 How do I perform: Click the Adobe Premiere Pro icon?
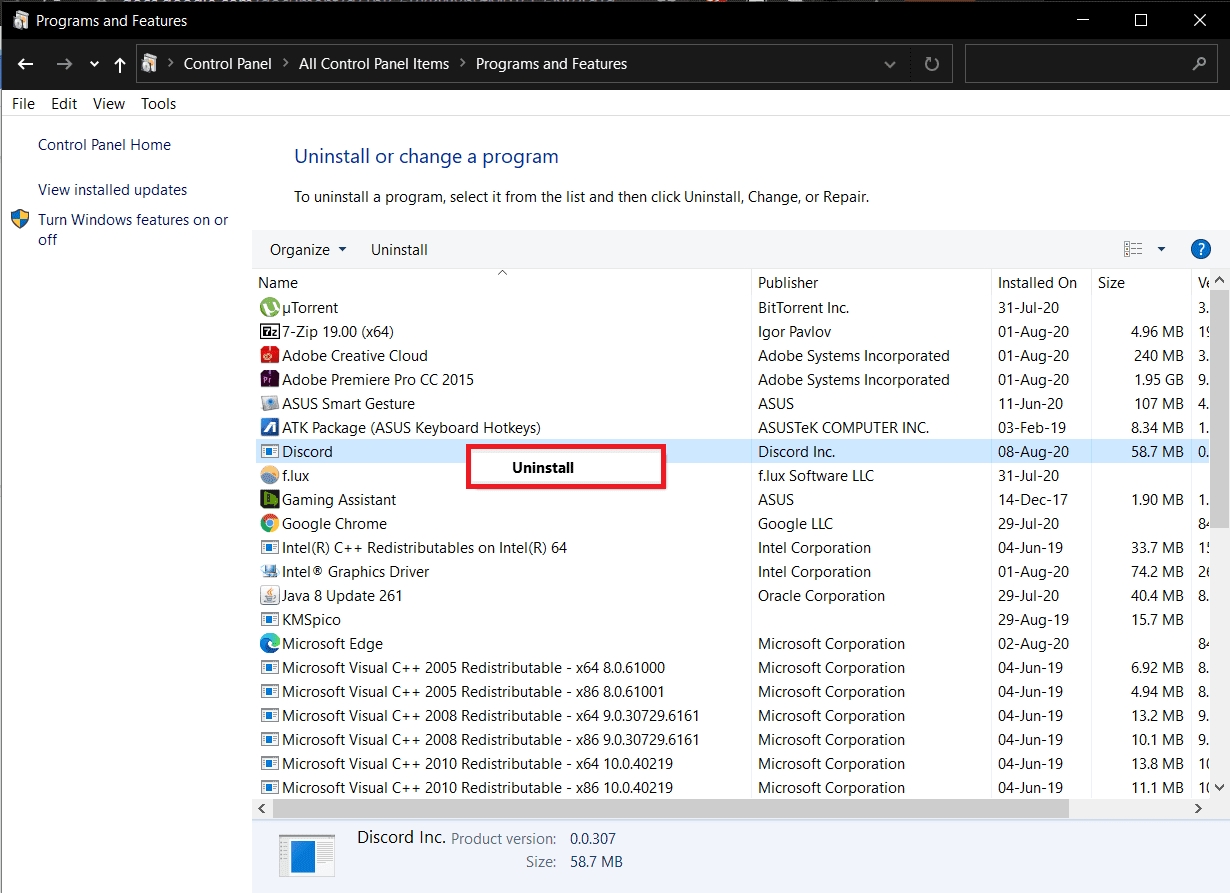point(269,380)
